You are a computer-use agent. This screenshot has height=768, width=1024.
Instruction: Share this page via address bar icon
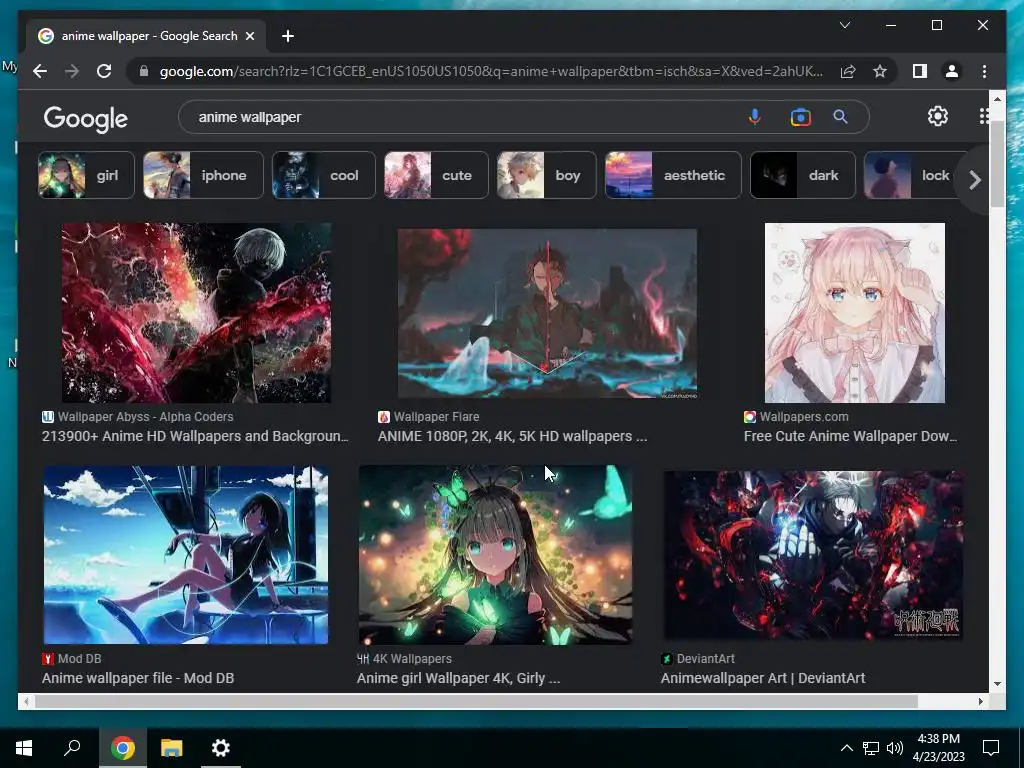(x=848, y=71)
